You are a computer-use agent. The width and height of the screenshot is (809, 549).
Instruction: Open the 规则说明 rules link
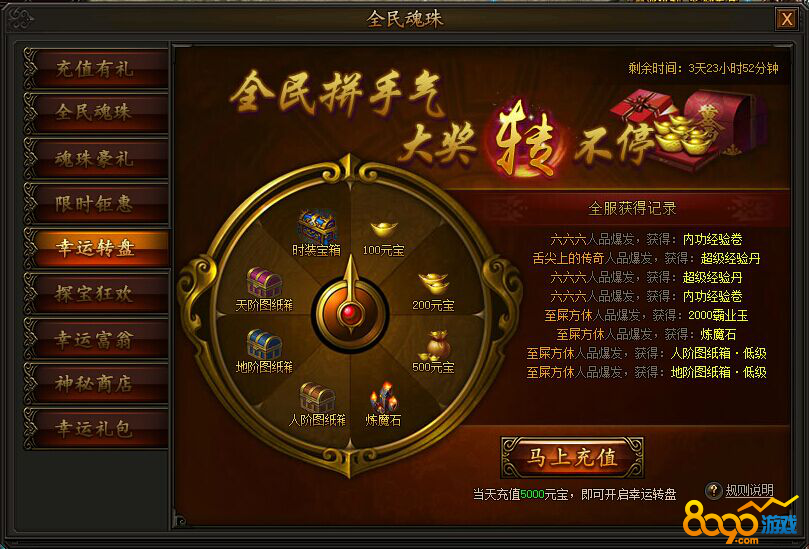pyautogui.click(x=749, y=490)
